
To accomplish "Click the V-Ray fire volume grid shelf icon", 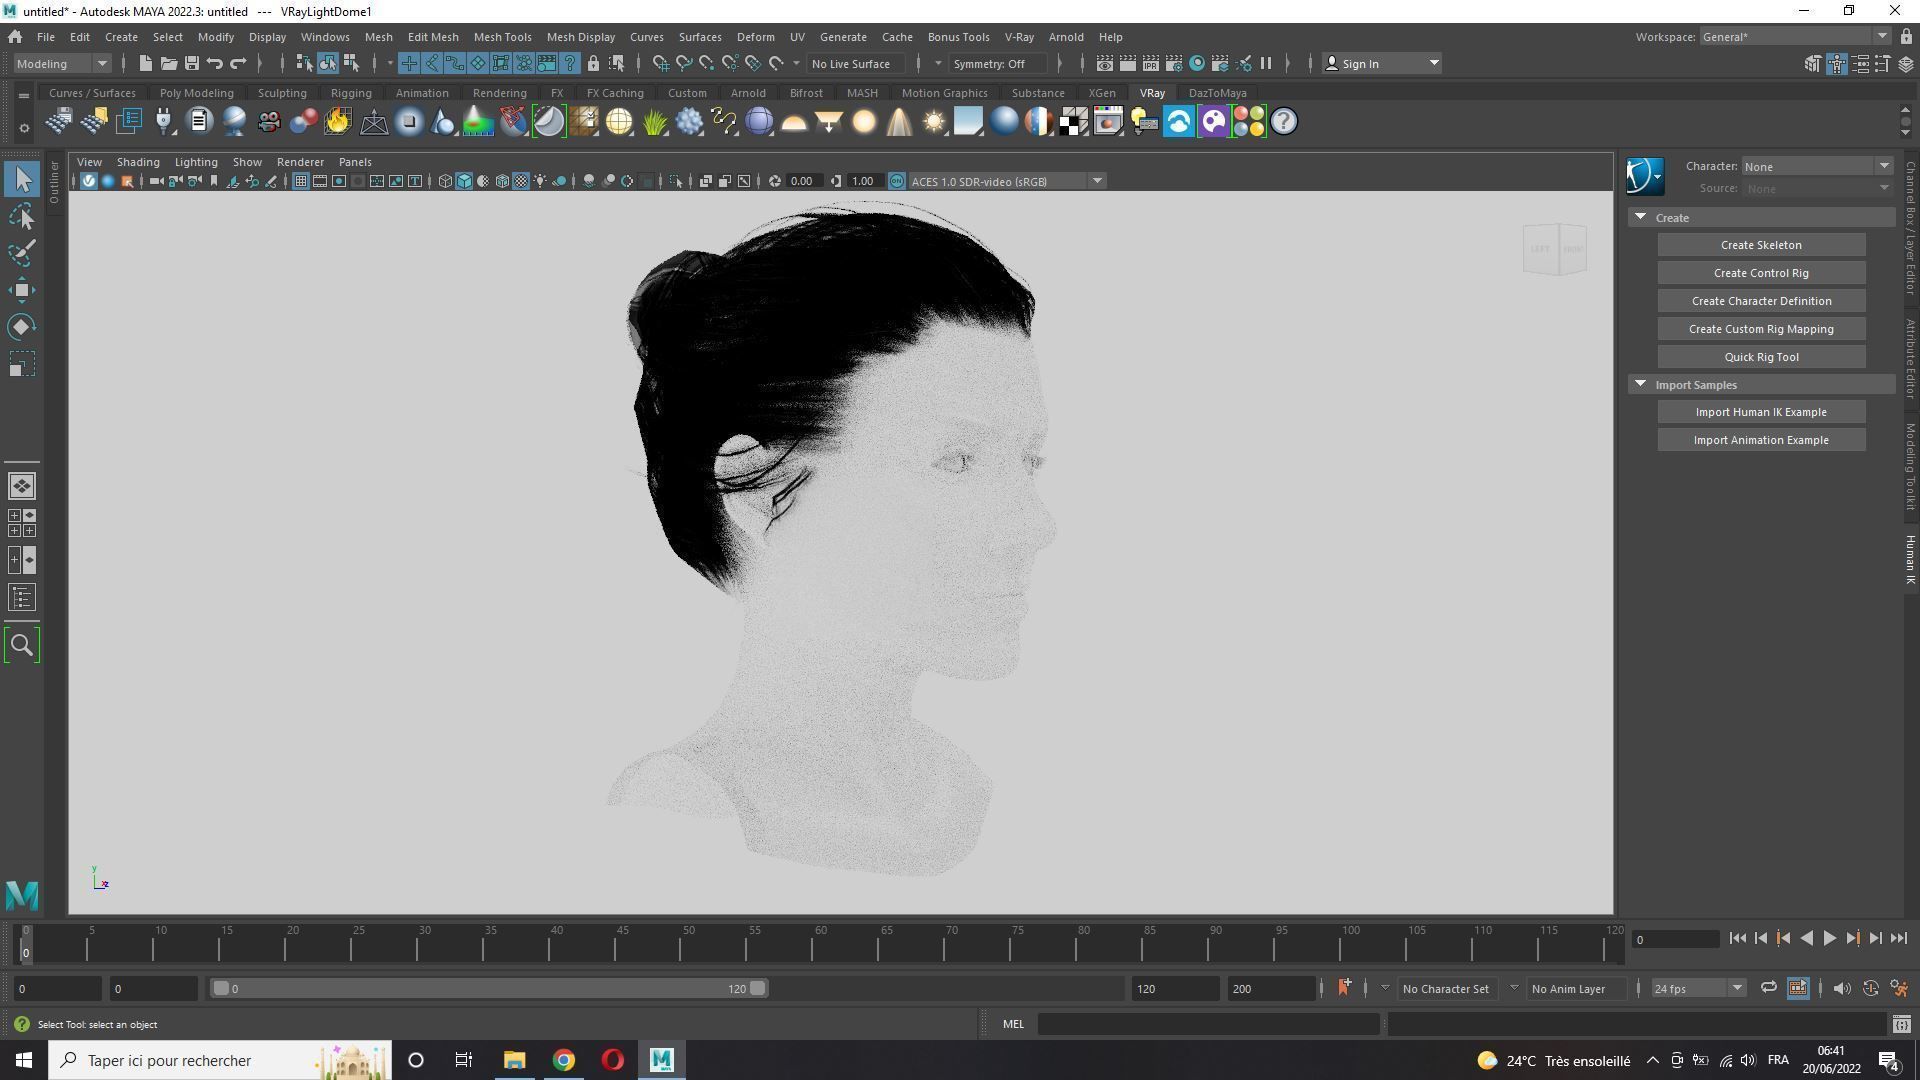I will pyautogui.click(x=338, y=122).
